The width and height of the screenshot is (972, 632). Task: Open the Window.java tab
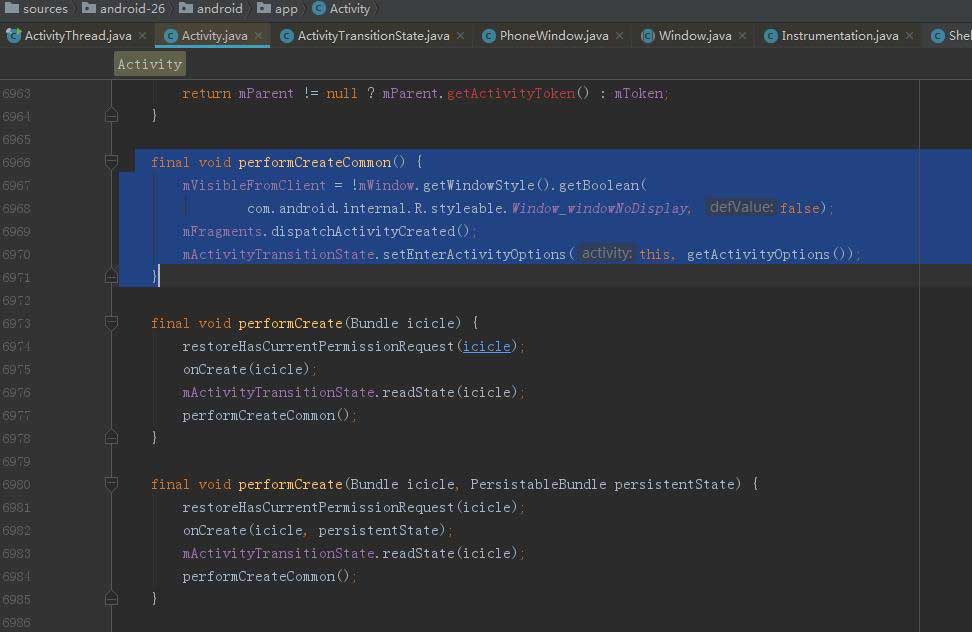(x=694, y=36)
